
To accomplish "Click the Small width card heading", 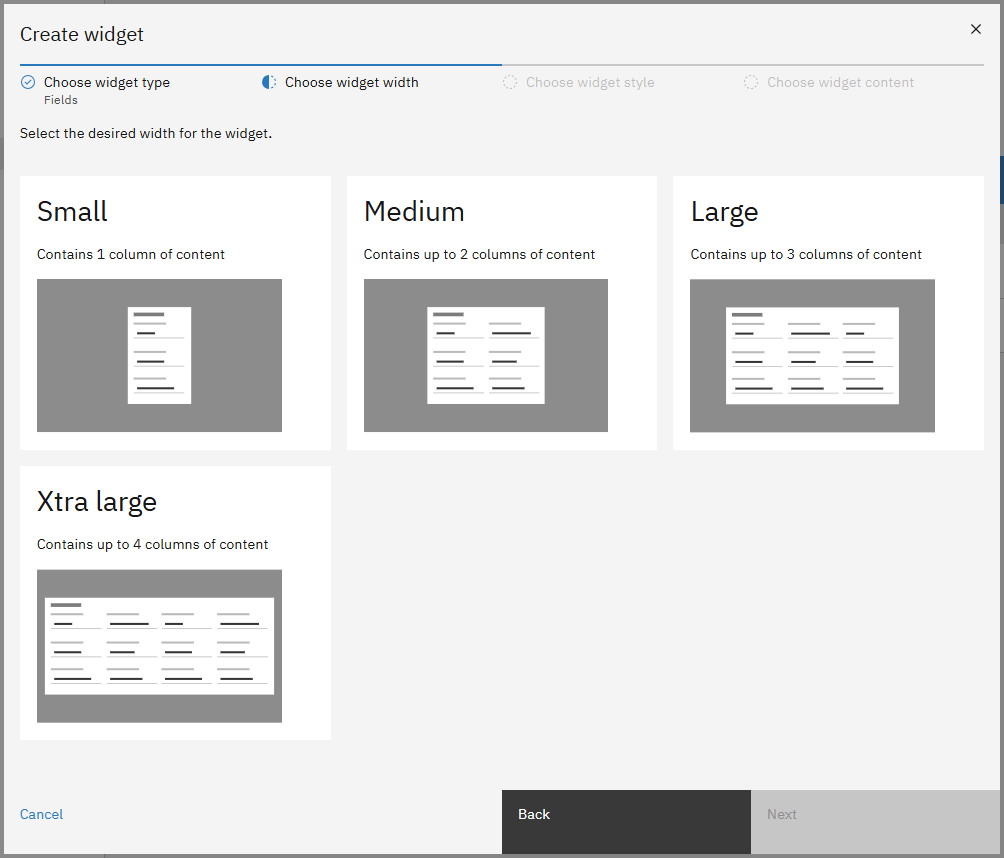I will pos(72,212).
